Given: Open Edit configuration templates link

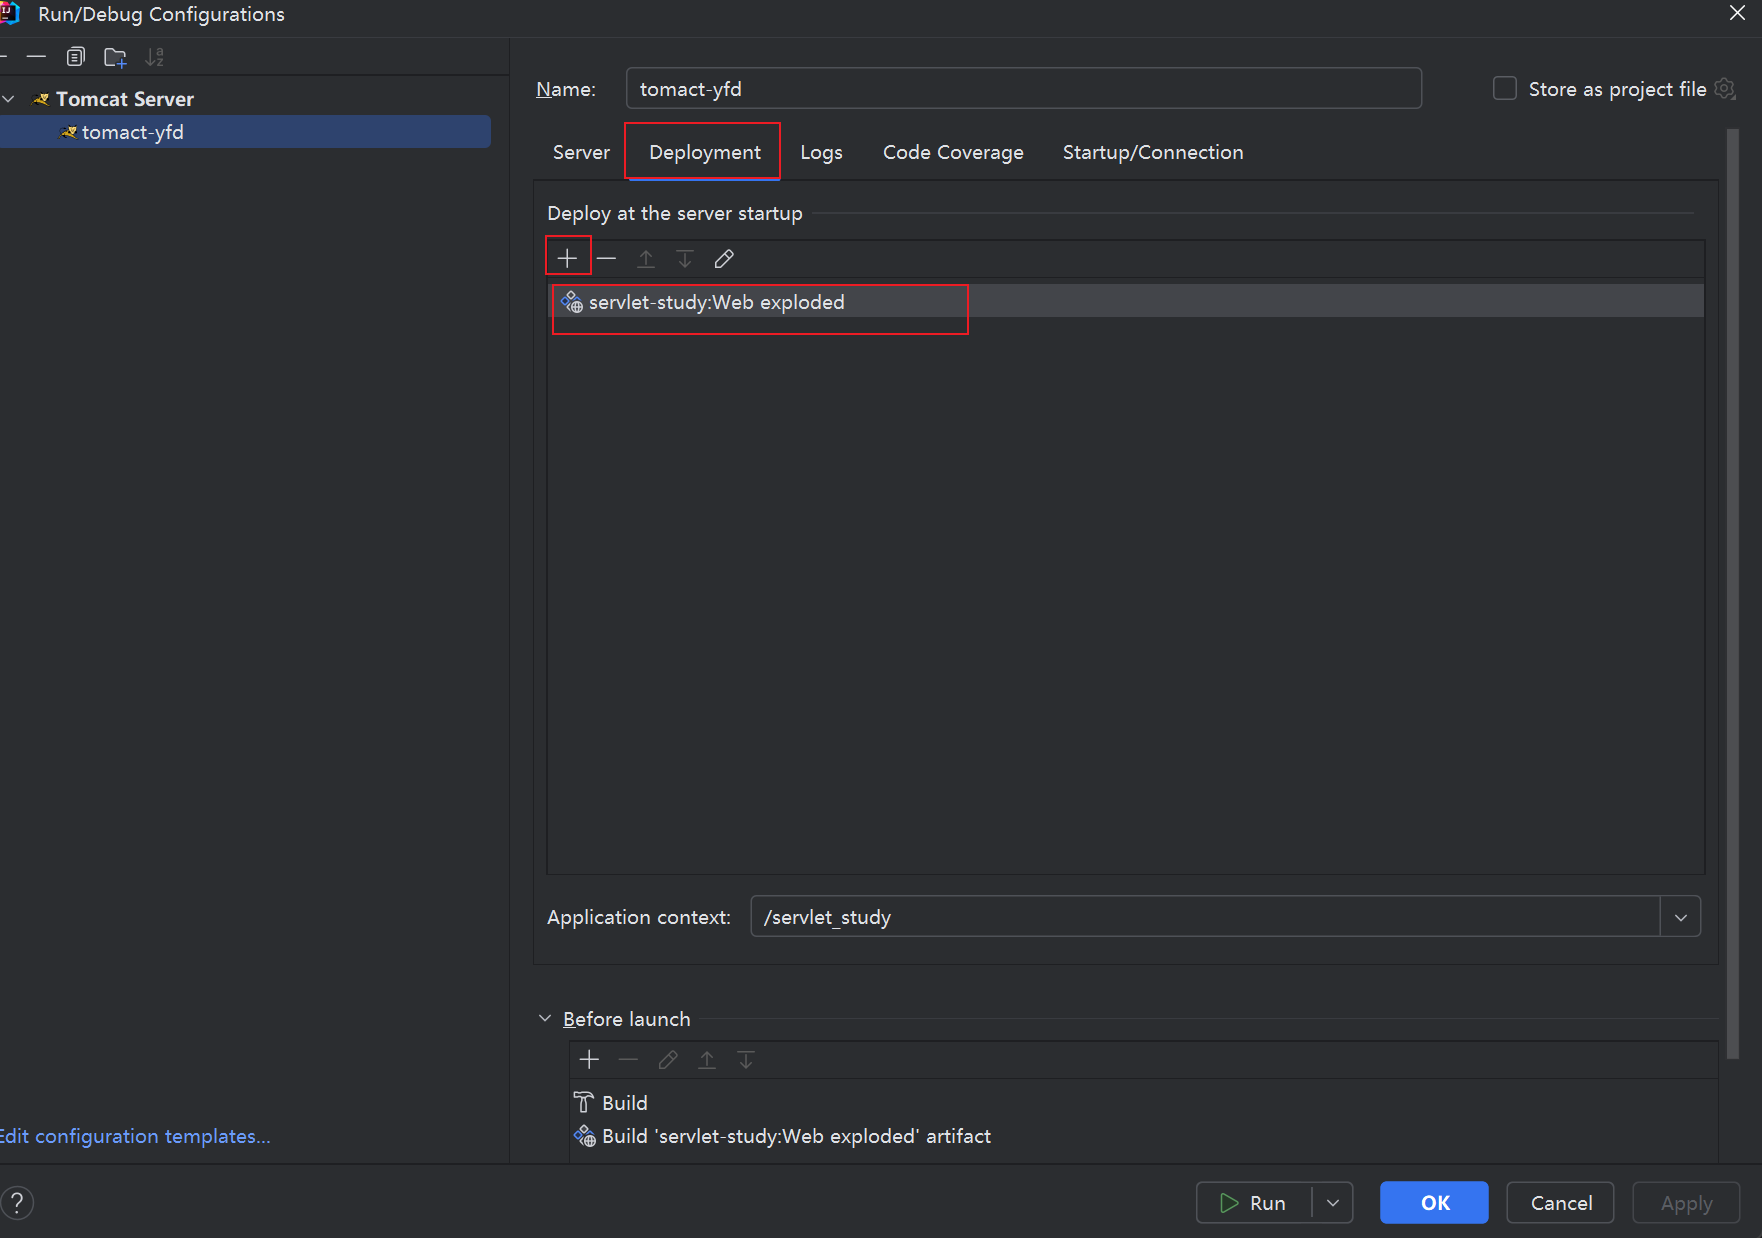Looking at the screenshot, I should click(135, 1136).
